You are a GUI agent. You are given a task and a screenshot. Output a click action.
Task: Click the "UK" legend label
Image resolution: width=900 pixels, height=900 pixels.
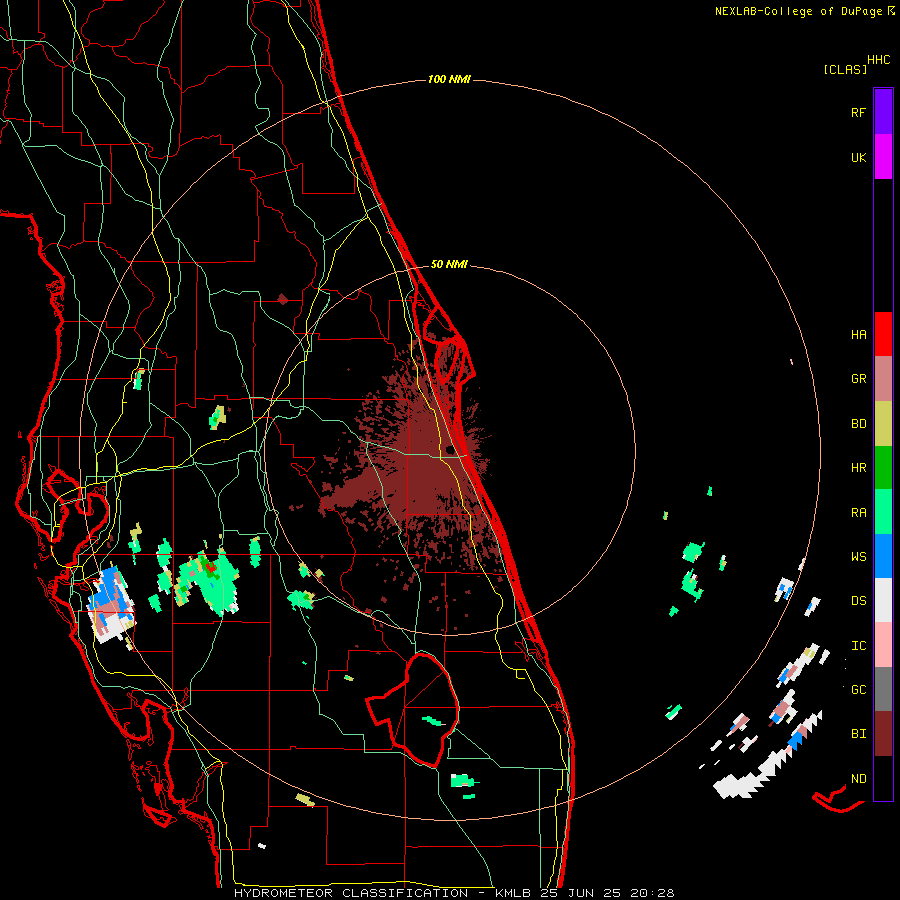pos(859,158)
